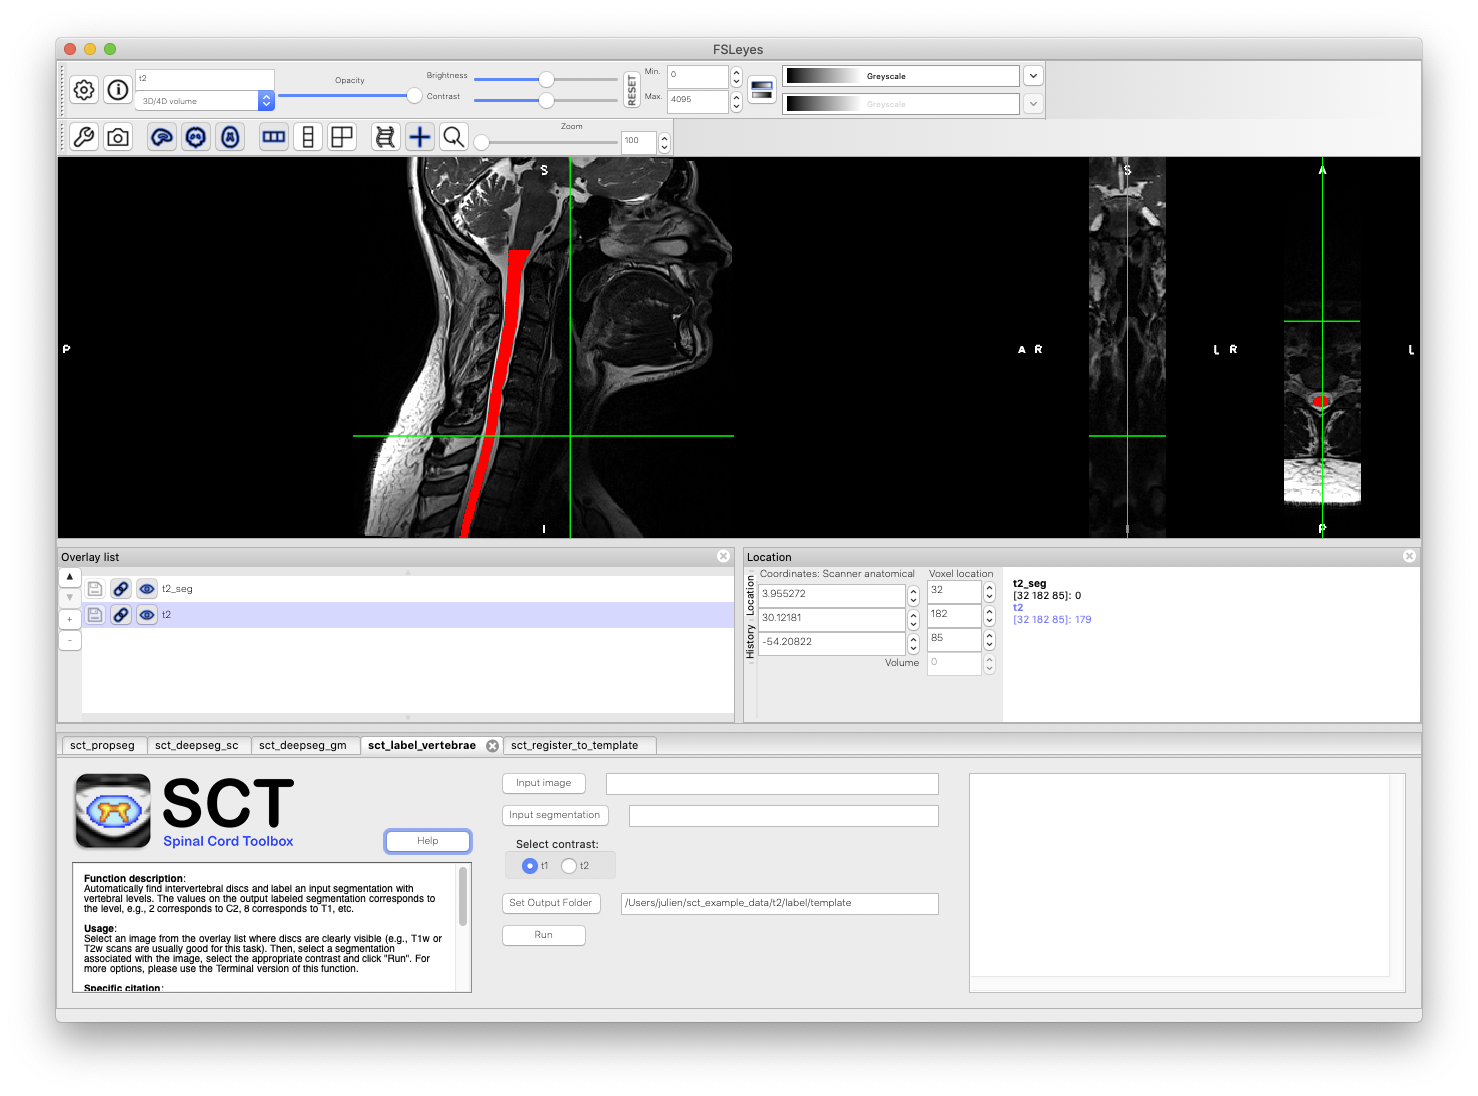Select the t2 contrast radio button

click(570, 866)
